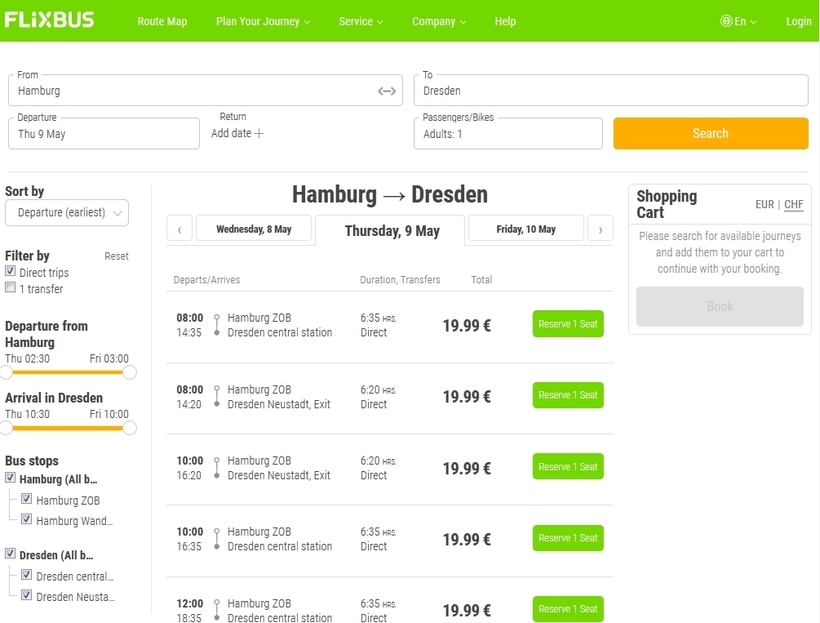Click the To field containing Dresden
820x623 pixels.
pyautogui.click(x=611, y=90)
